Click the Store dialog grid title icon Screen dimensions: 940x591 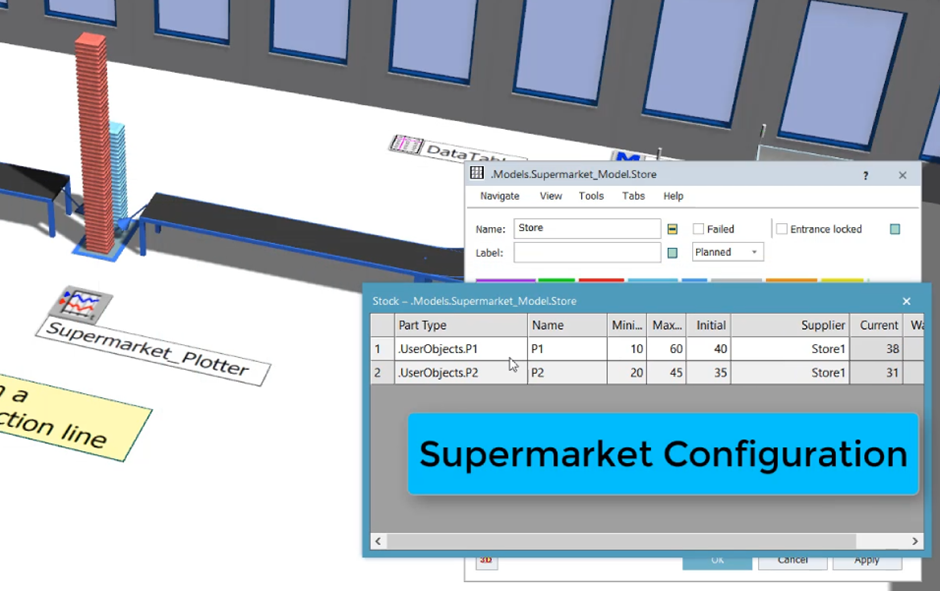(477, 174)
